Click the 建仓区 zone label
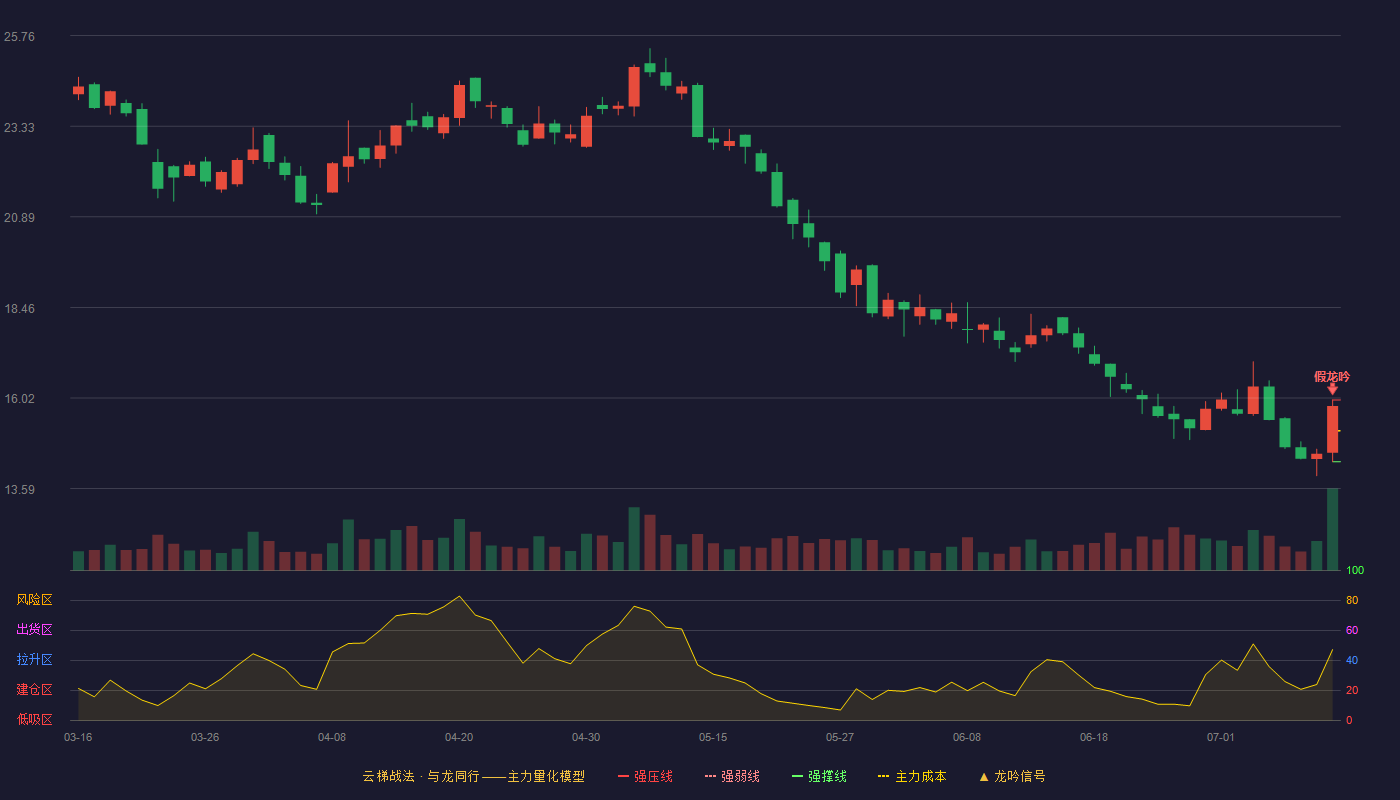 pyautogui.click(x=34, y=690)
